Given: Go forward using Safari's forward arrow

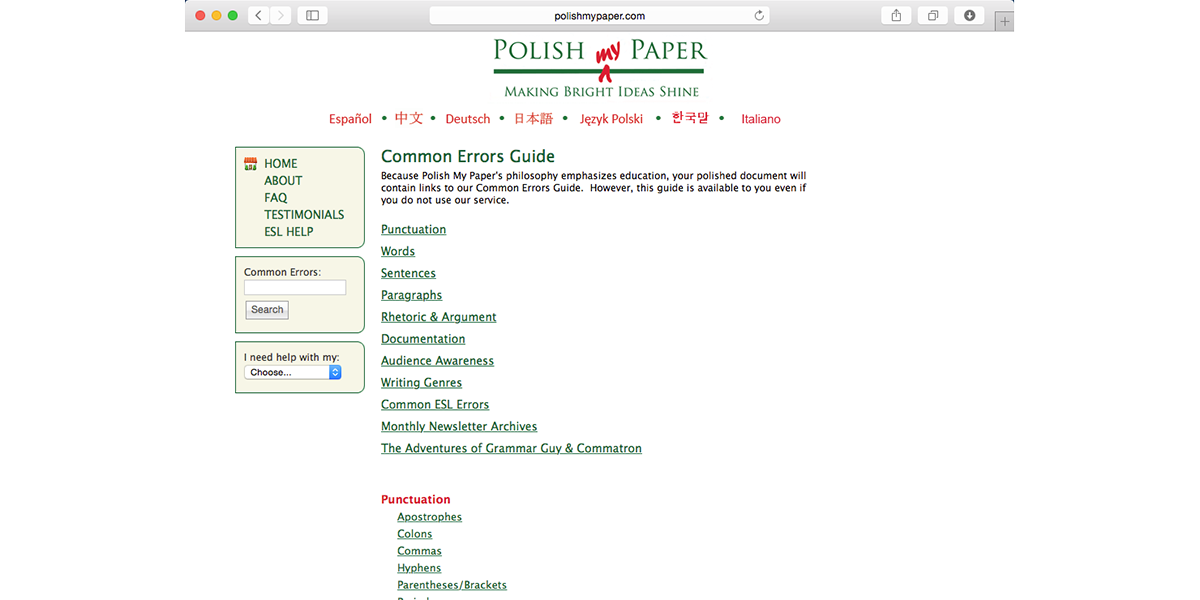Looking at the screenshot, I should [x=281, y=15].
